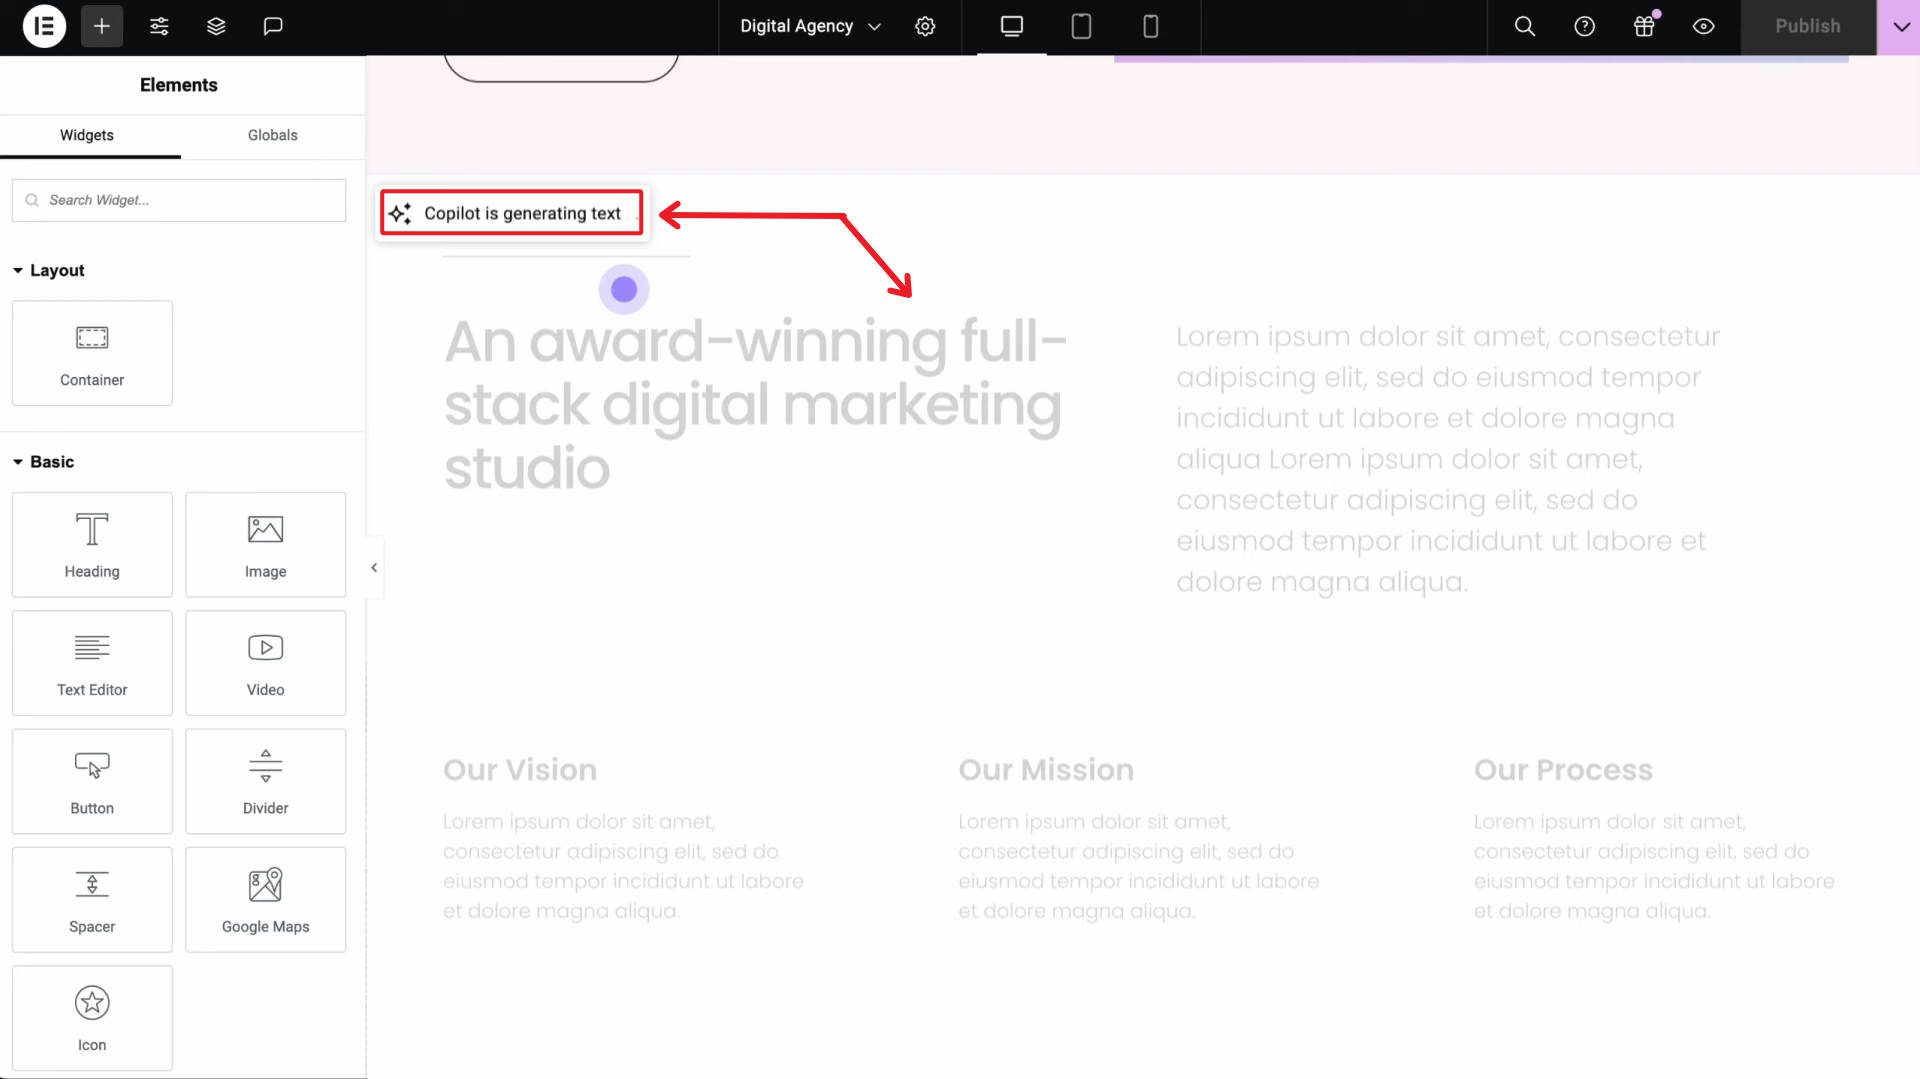1920x1079 pixels.
Task: Switch to tablet responsive view
Action: coord(1081,26)
